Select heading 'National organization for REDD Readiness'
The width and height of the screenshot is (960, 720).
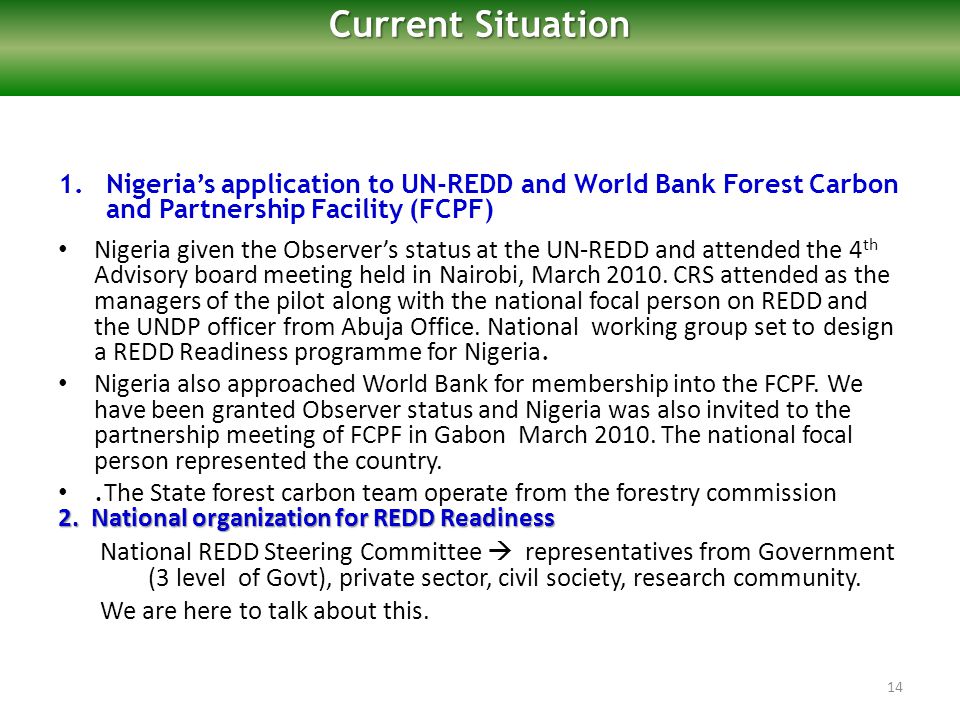pyautogui.click(x=323, y=518)
